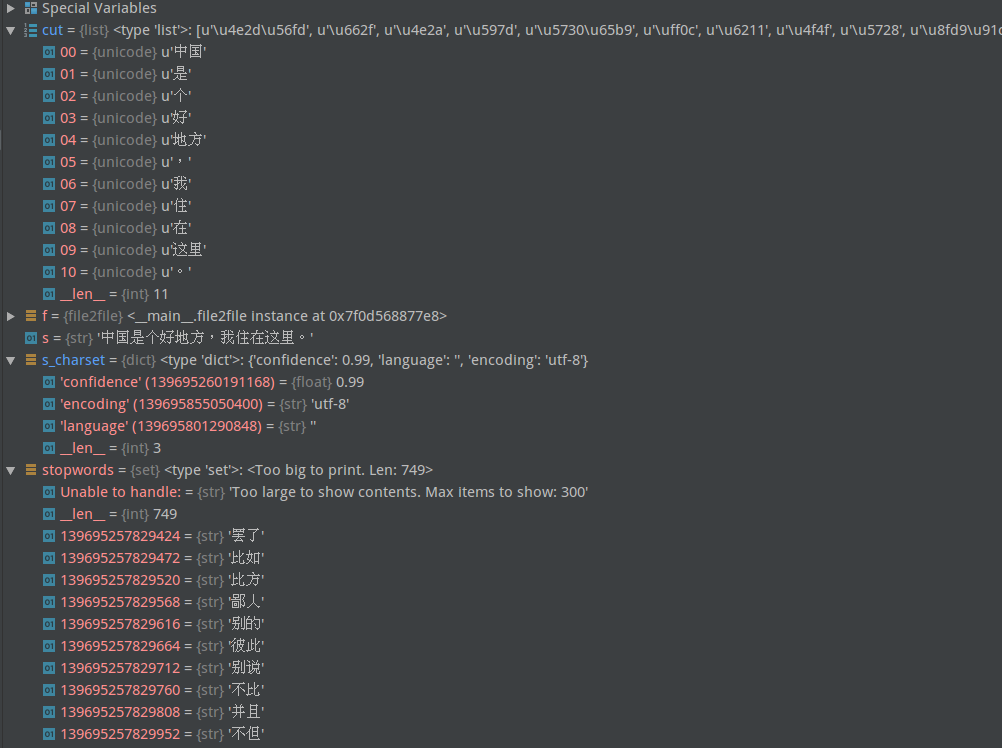This screenshot has height=748, width=1002.
Task: Click the icon beside item 00 '中国'
Action: [x=49, y=52]
